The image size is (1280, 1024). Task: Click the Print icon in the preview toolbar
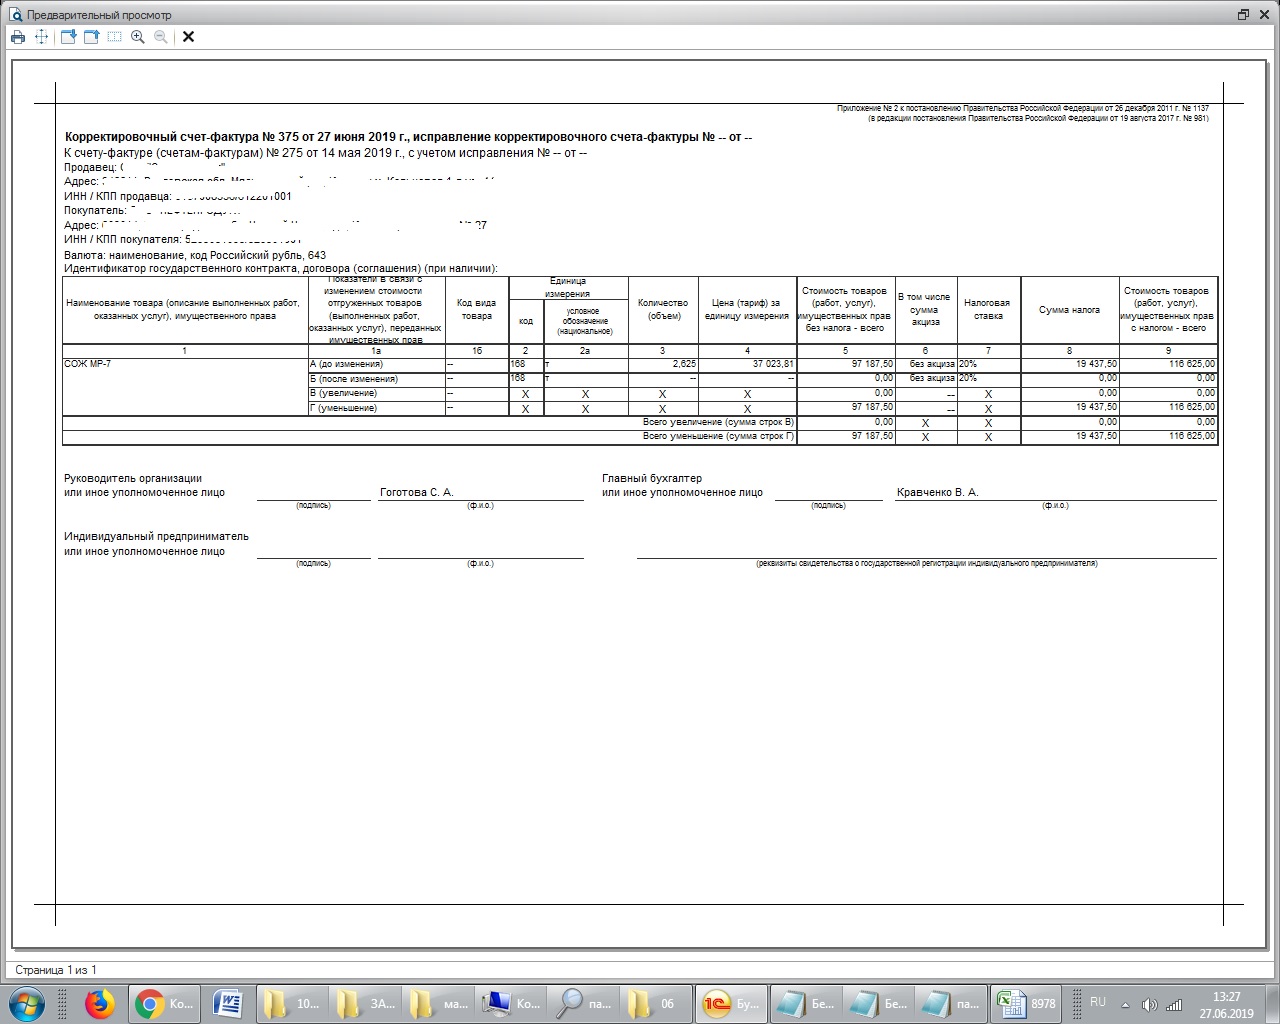[17, 37]
